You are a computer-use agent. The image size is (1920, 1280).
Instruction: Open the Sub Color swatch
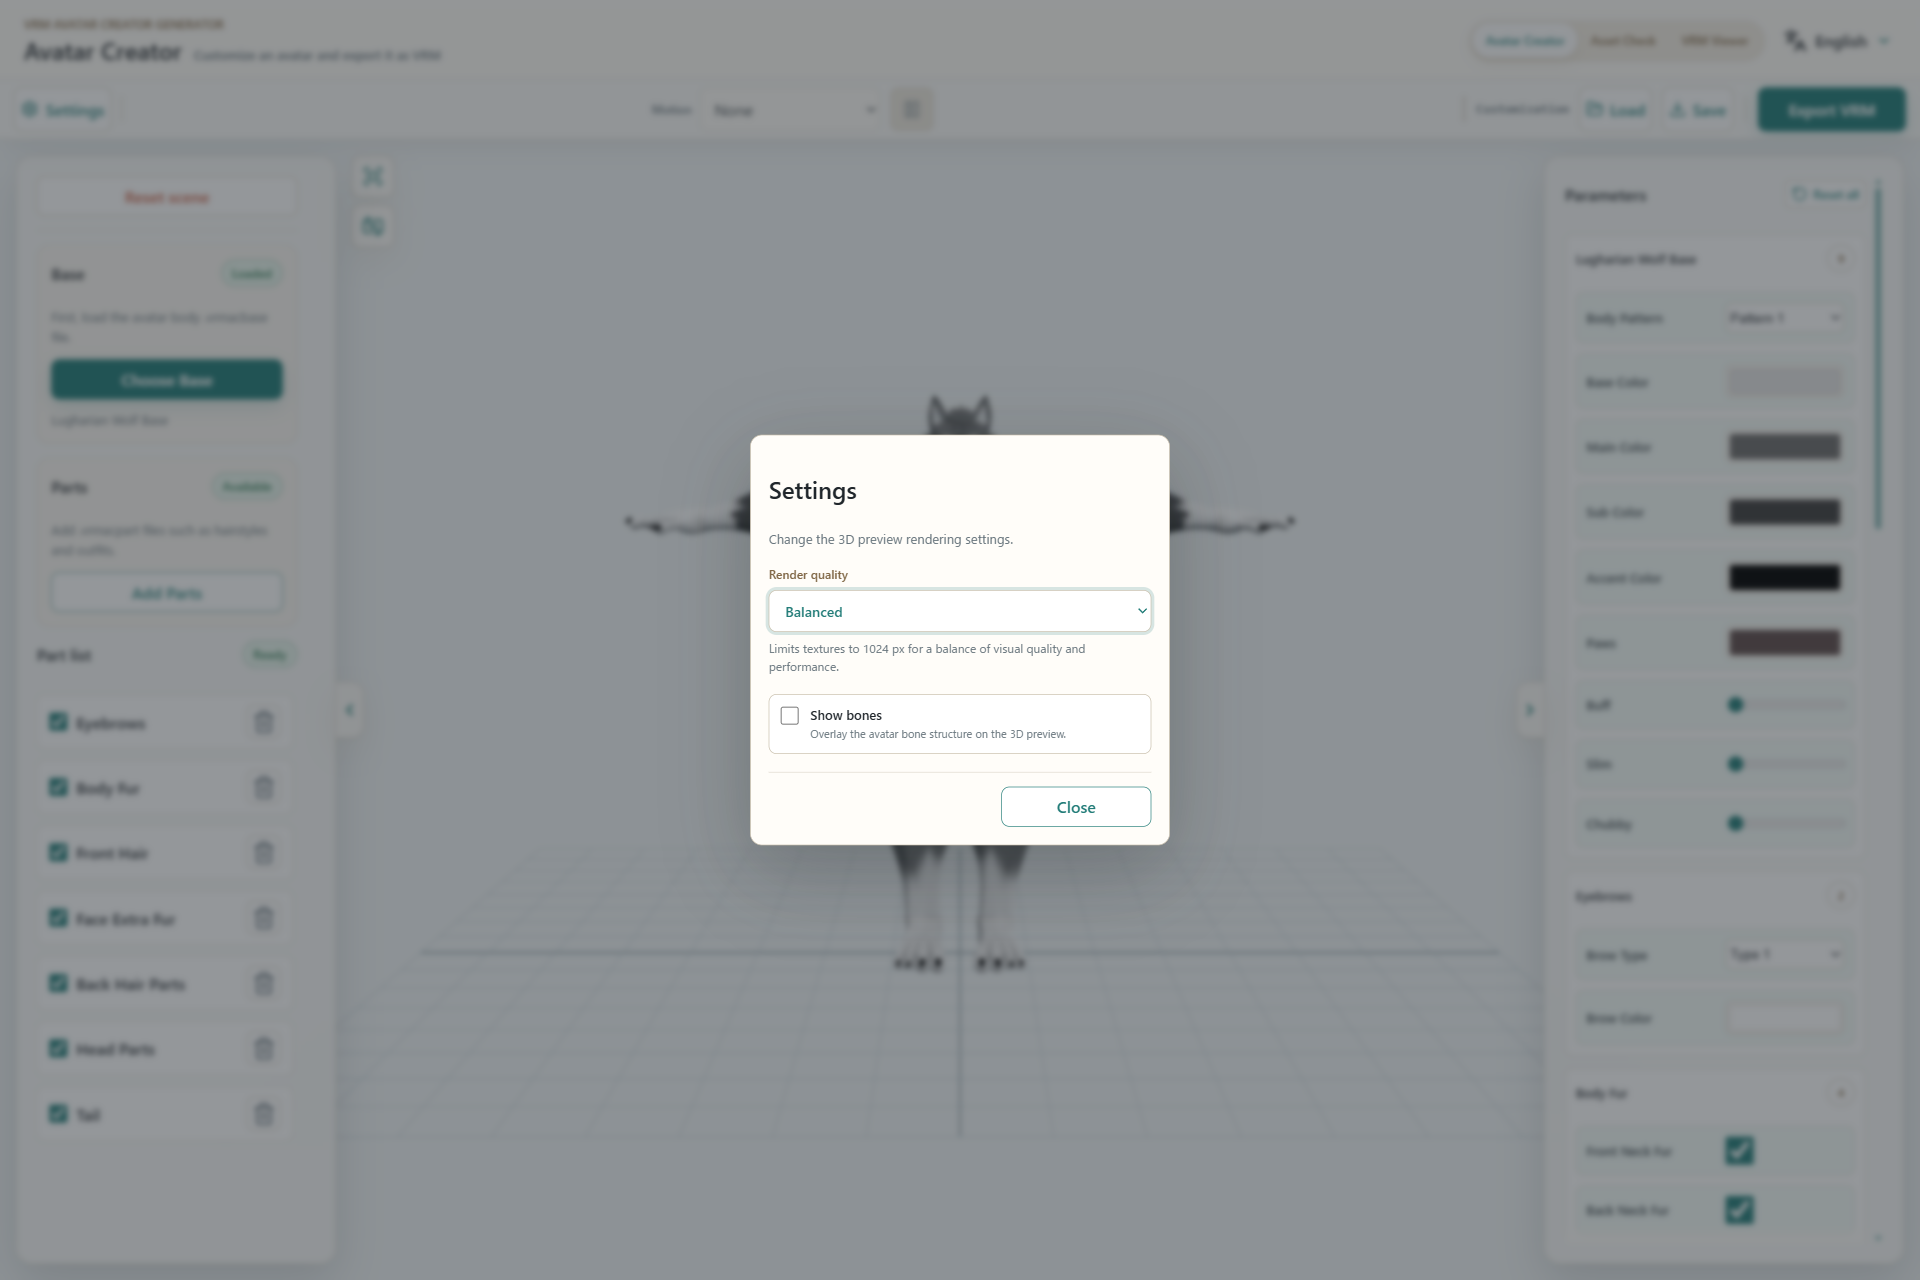pos(1785,512)
